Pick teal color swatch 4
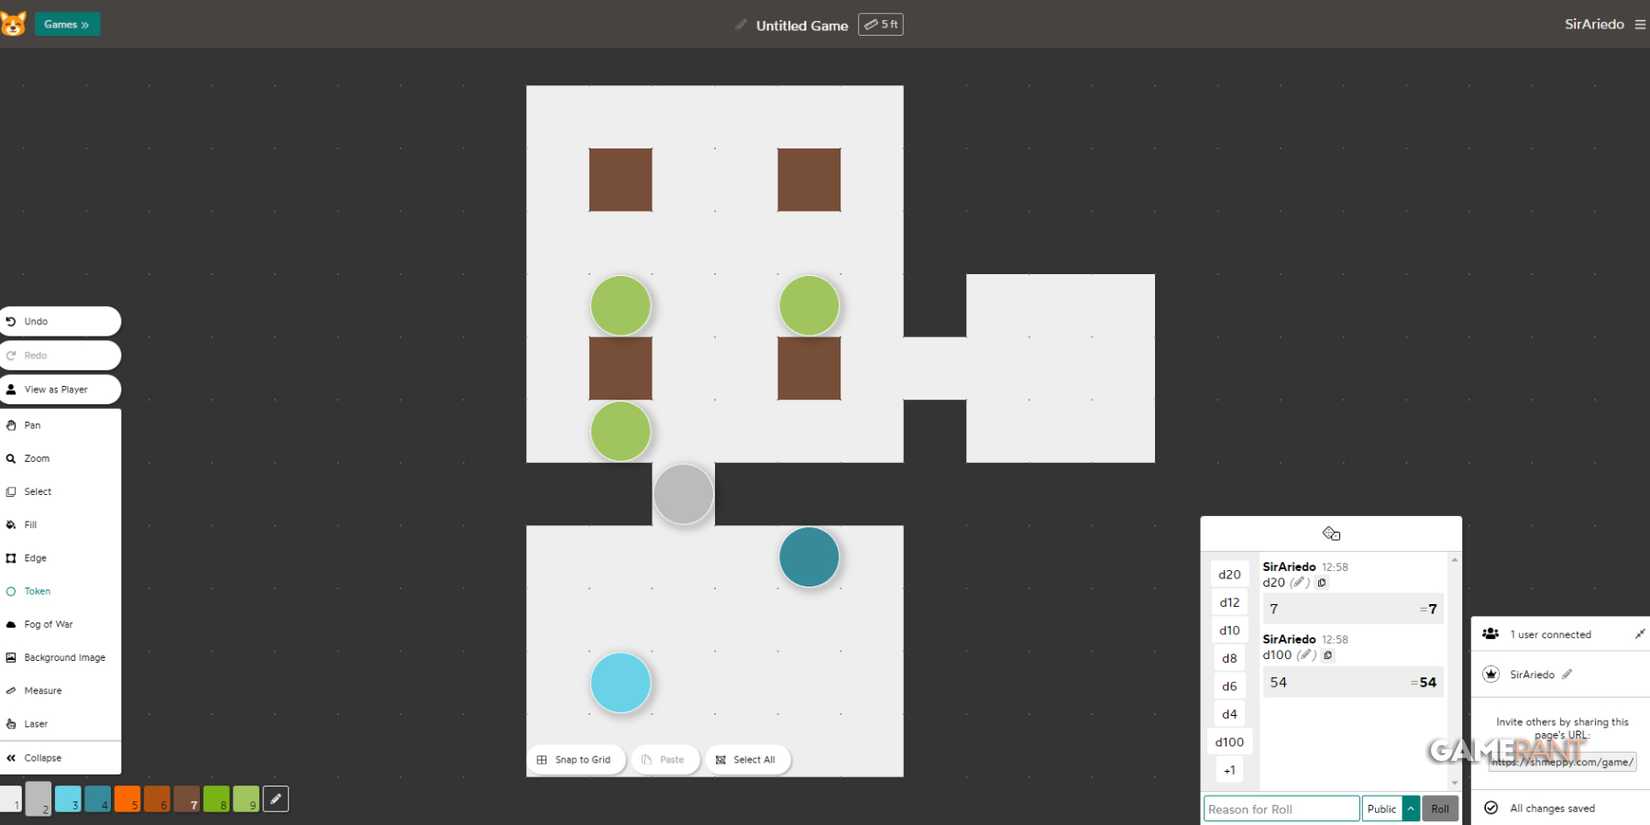This screenshot has height=825, width=1650. [x=98, y=799]
